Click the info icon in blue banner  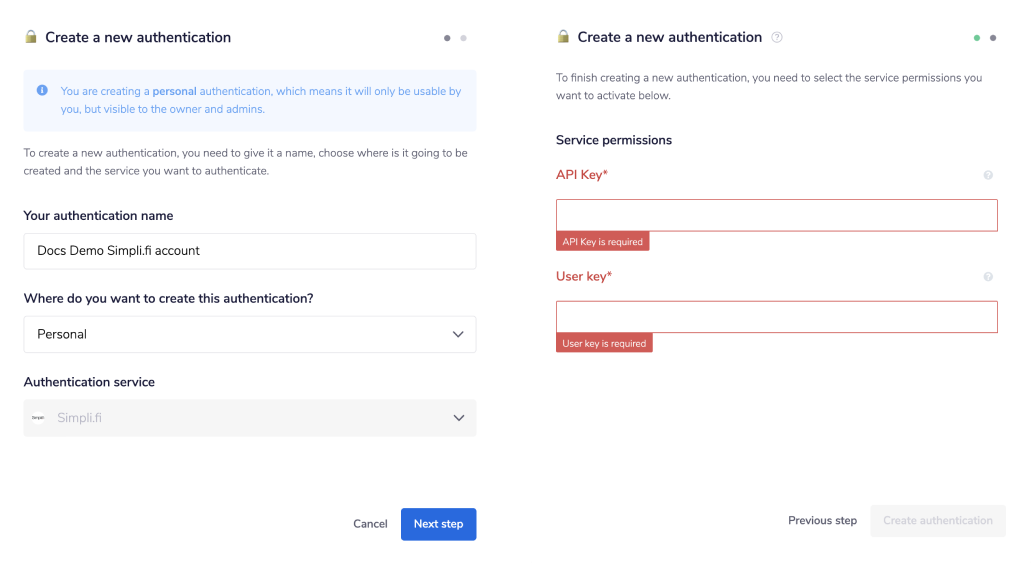pyautogui.click(x=42, y=91)
